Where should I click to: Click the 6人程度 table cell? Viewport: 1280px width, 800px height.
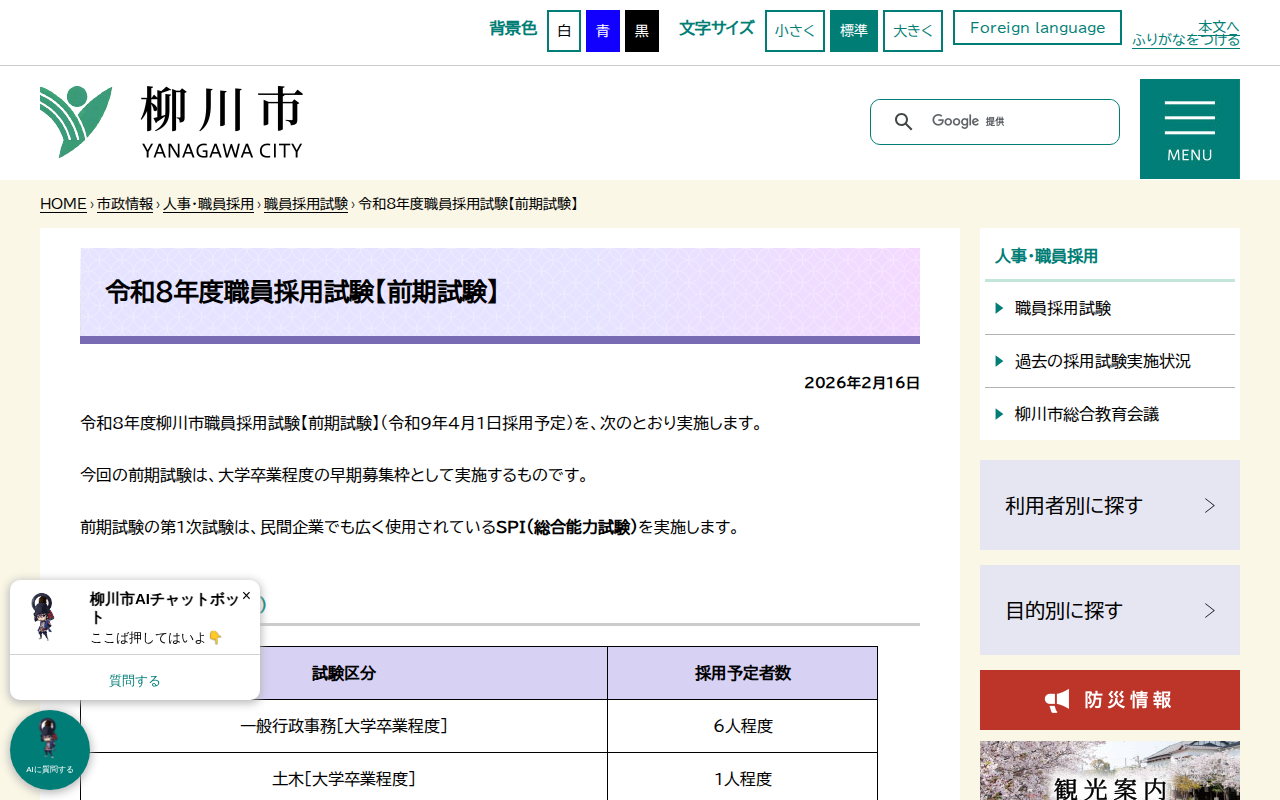pyautogui.click(x=743, y=726)
